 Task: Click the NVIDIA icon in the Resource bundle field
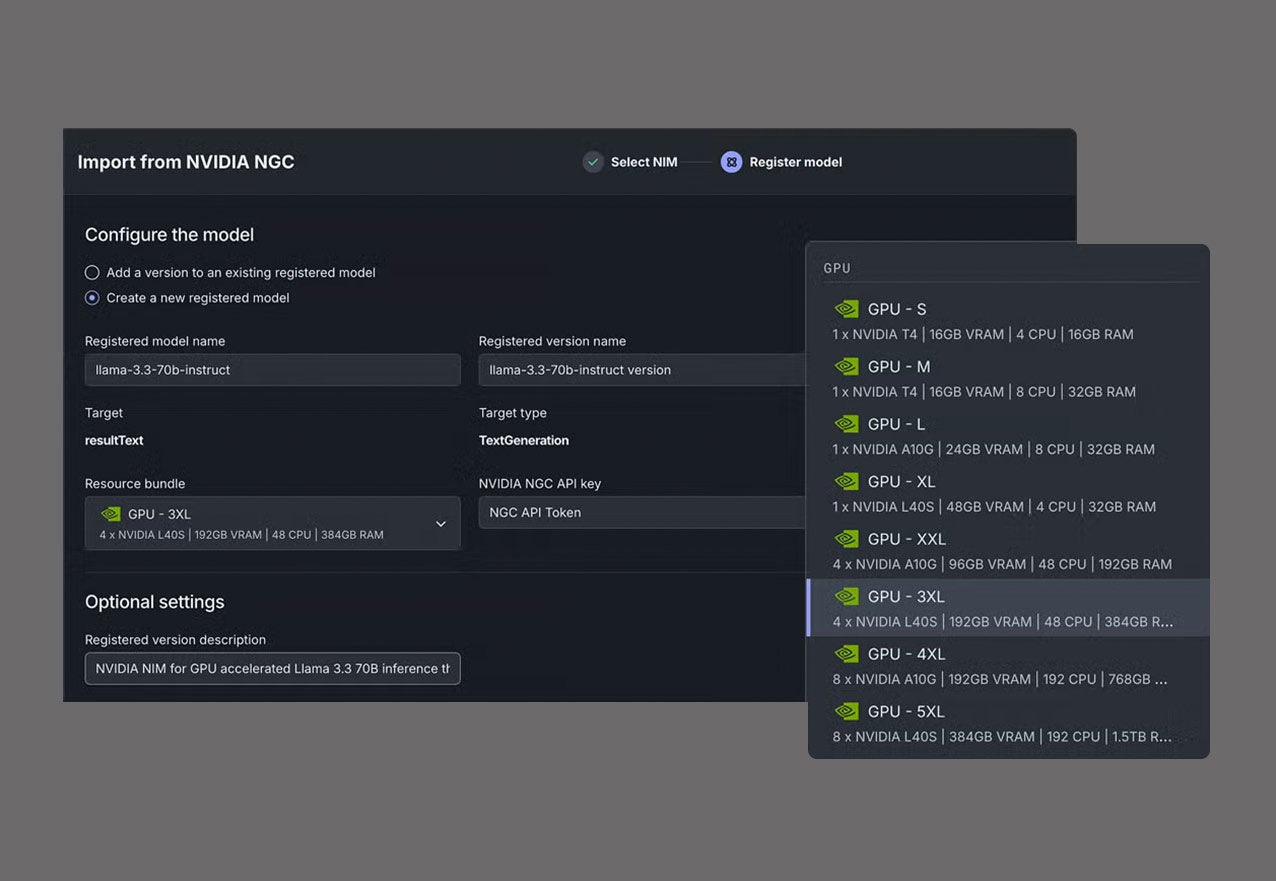pyautogui.click(x=110, y=514)
